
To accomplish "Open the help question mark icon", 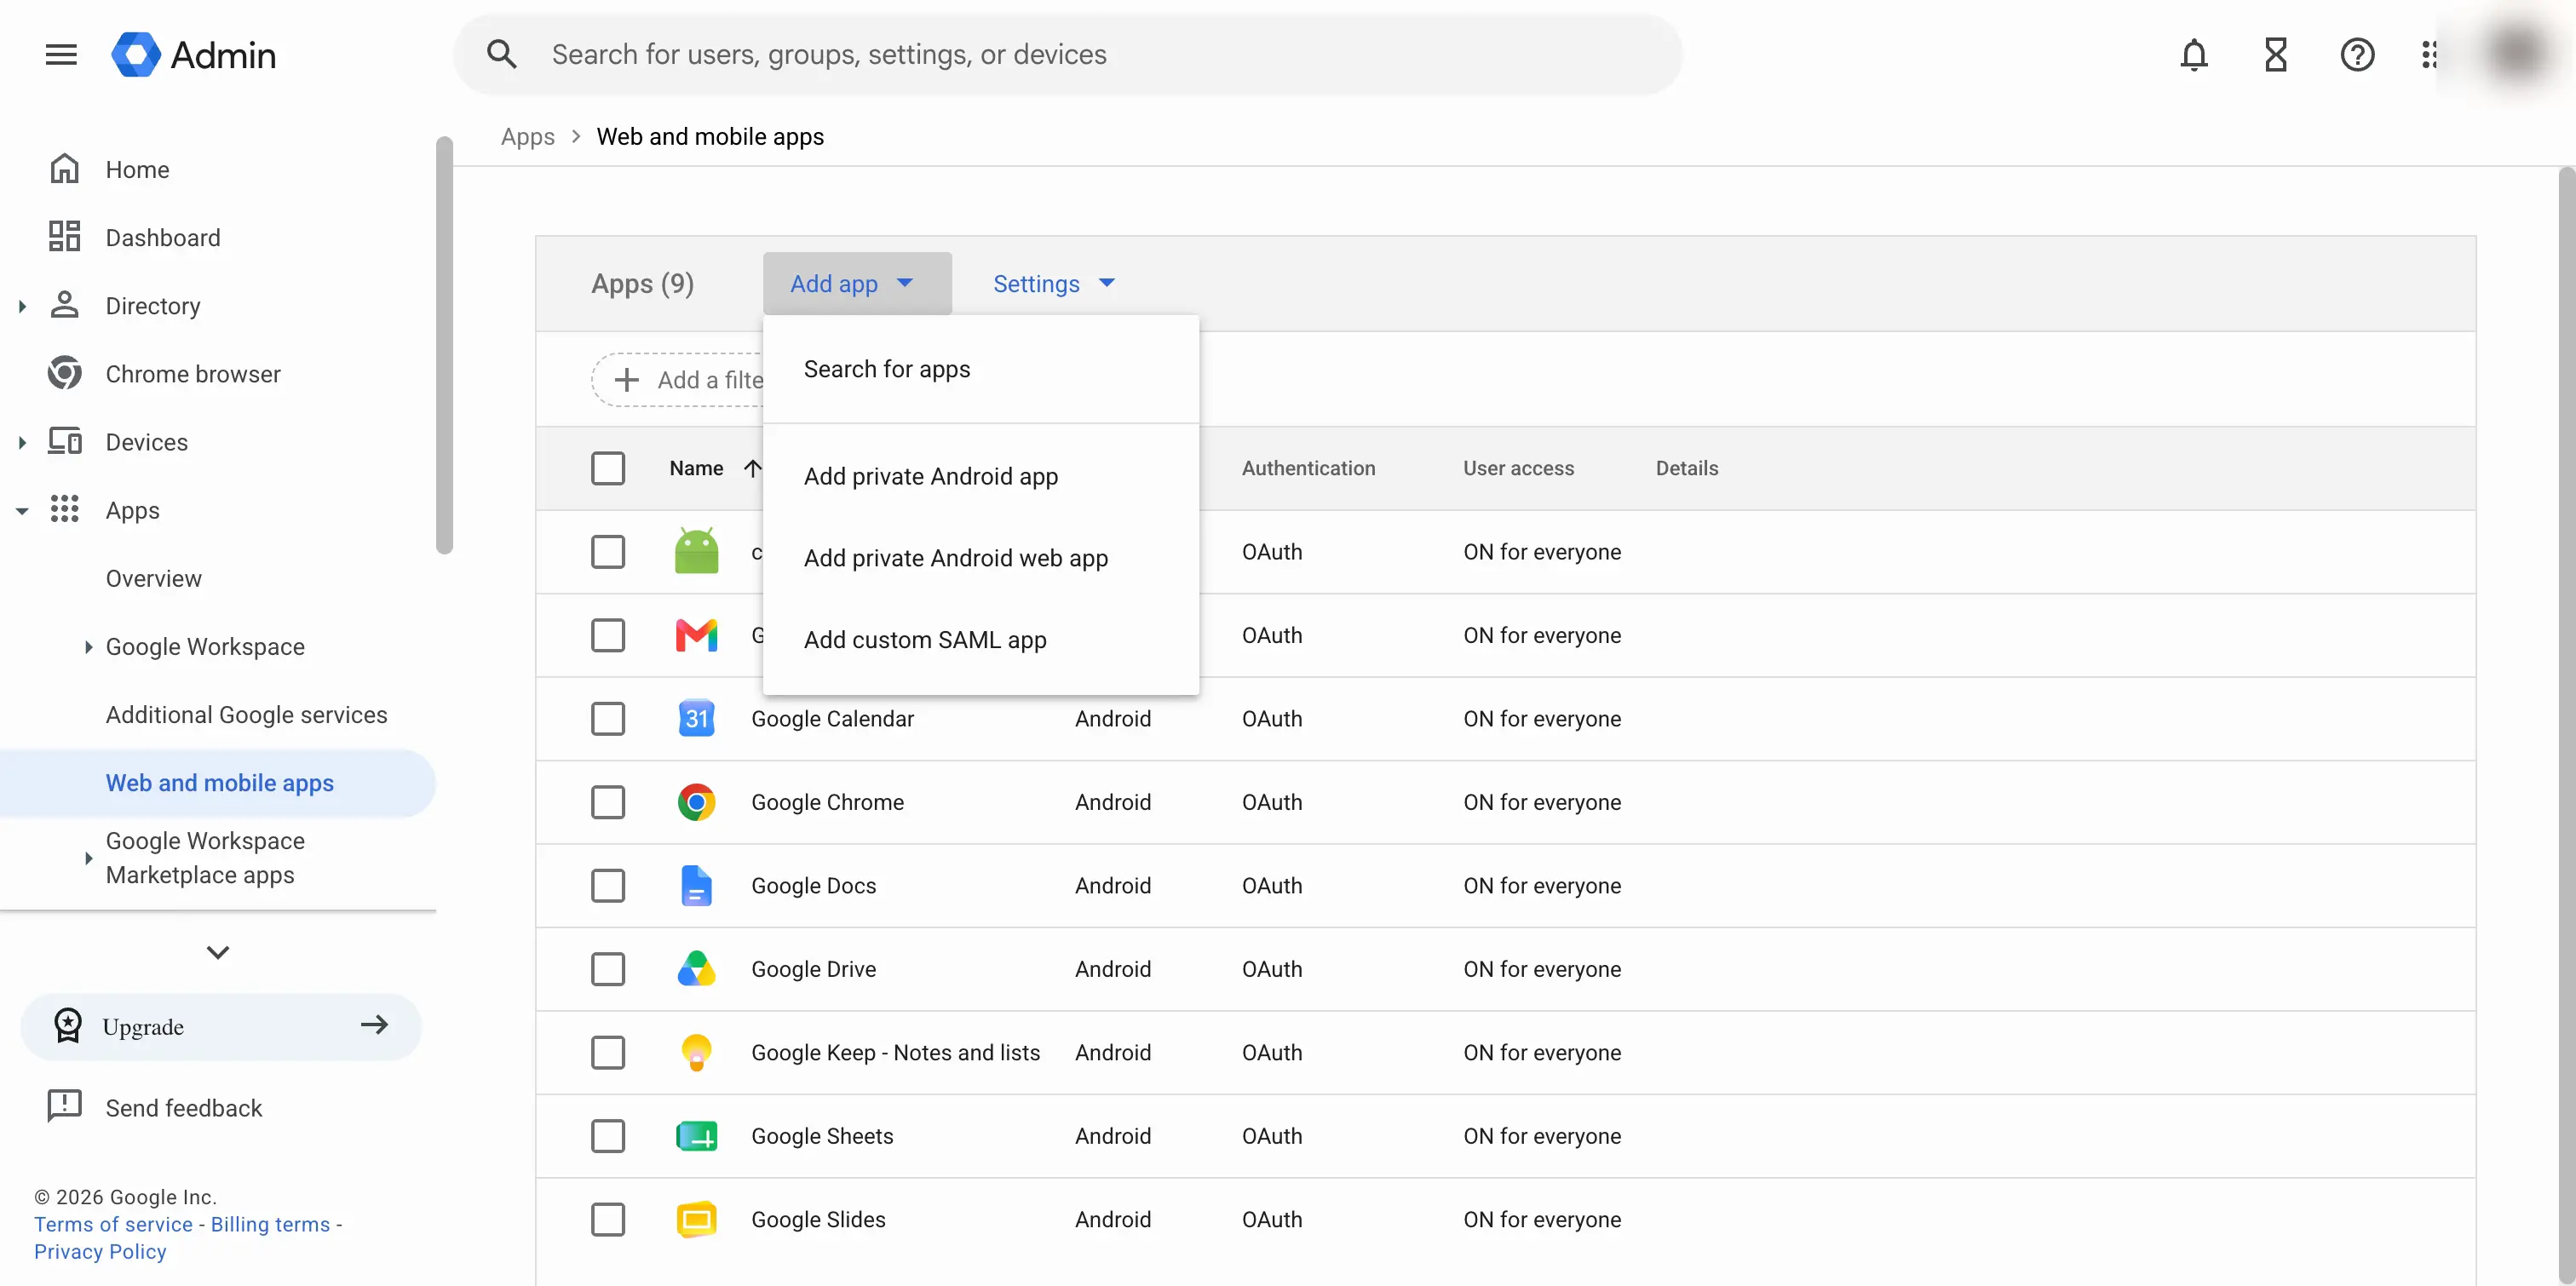I will coord(2357,54).
